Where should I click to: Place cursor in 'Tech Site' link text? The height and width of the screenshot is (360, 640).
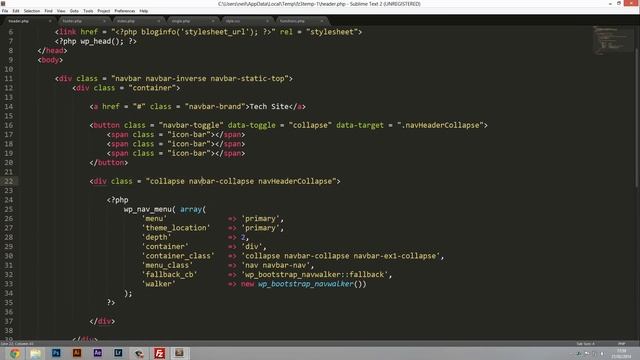(x=269, y=107)
